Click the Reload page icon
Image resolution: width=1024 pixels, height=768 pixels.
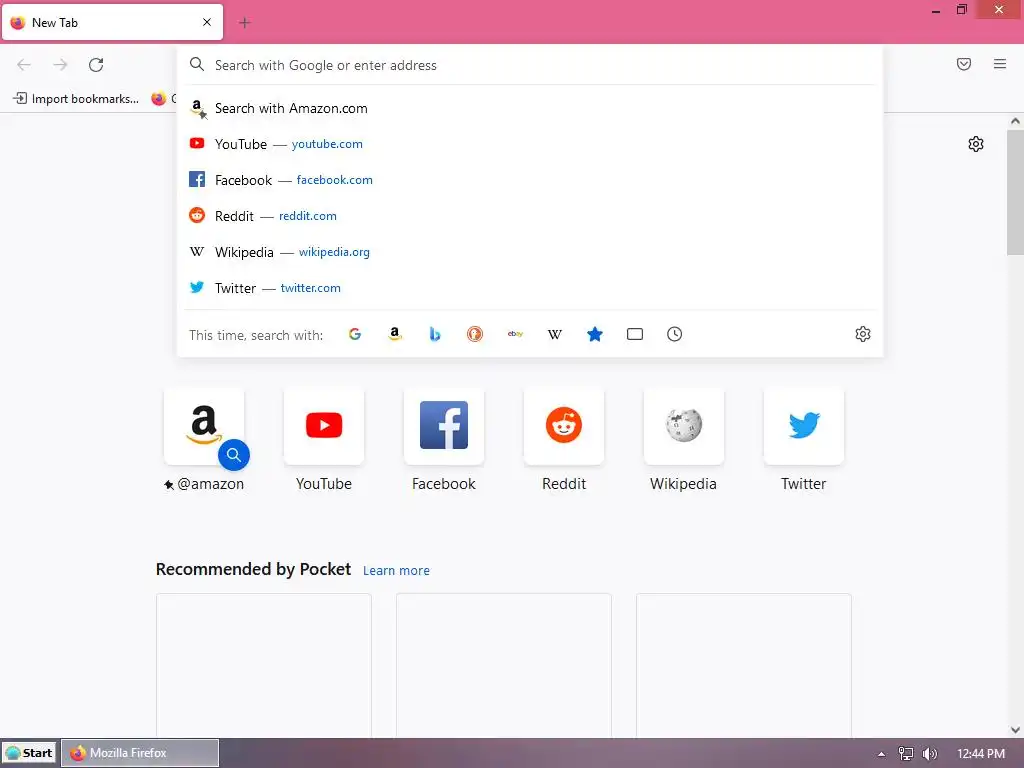(x=96, y=65)
